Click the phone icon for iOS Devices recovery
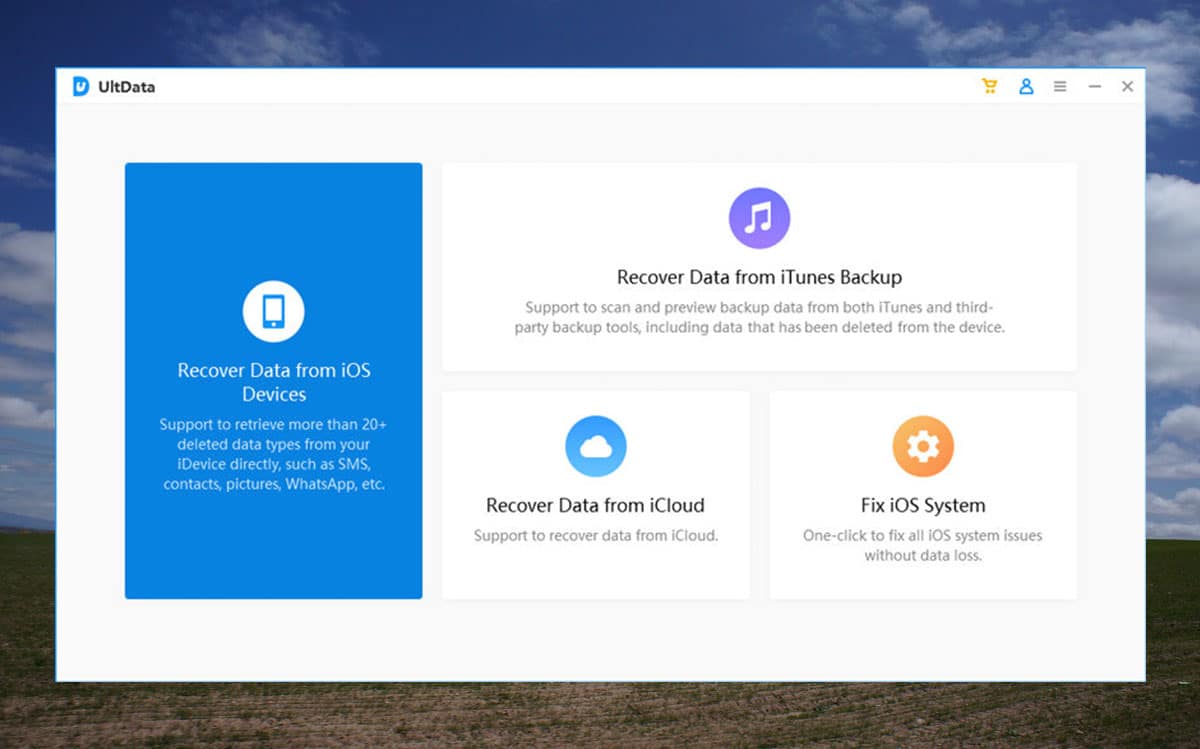This screenshot has width=1200, height=749. tap(273, 311)
